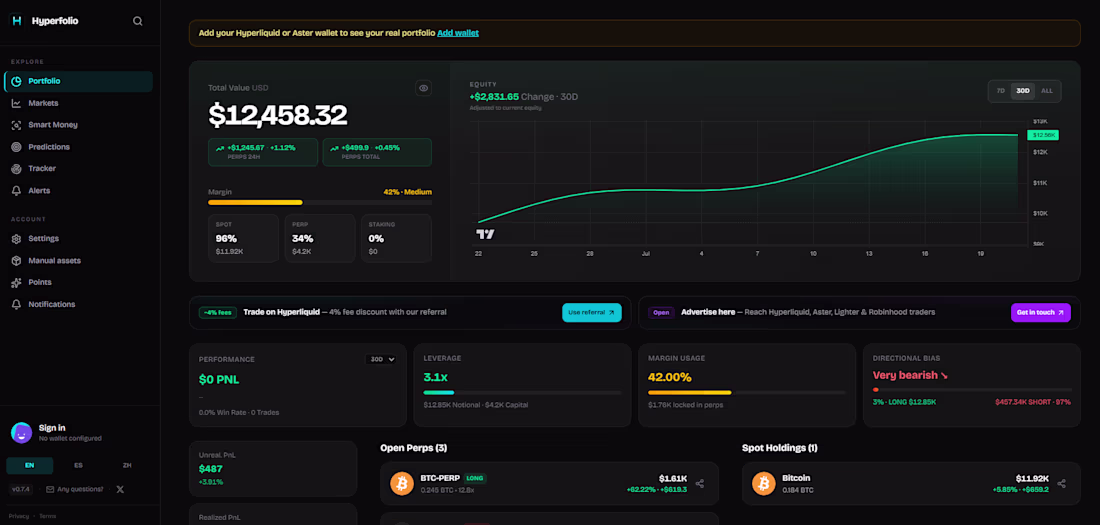This screenshot has height=525, width=1100.
Task: Click the Bitcoin coin icon of BTC-PERP
Action: 402,484
